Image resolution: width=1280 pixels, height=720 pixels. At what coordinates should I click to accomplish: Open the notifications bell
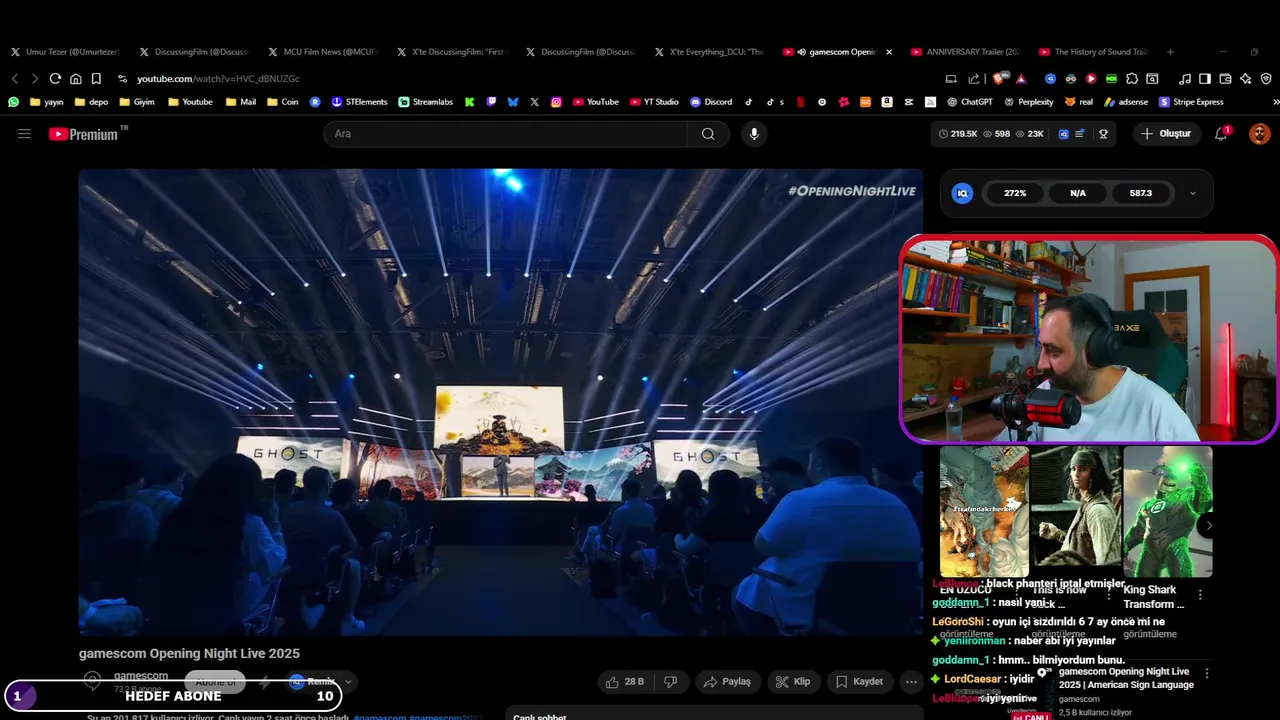pos(1221,133)
